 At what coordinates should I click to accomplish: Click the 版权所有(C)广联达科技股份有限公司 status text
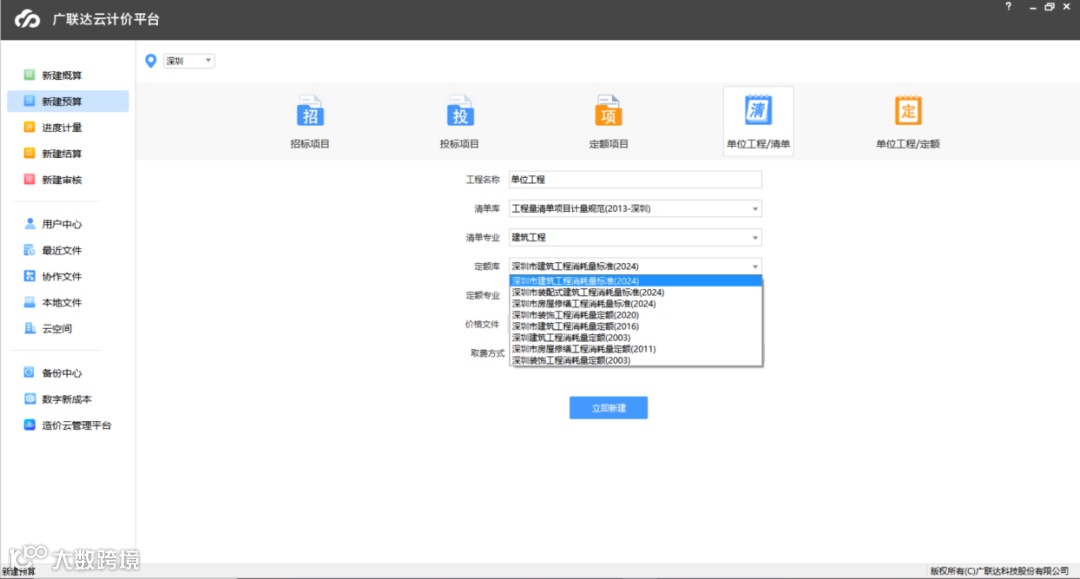[x=999, y=571]
